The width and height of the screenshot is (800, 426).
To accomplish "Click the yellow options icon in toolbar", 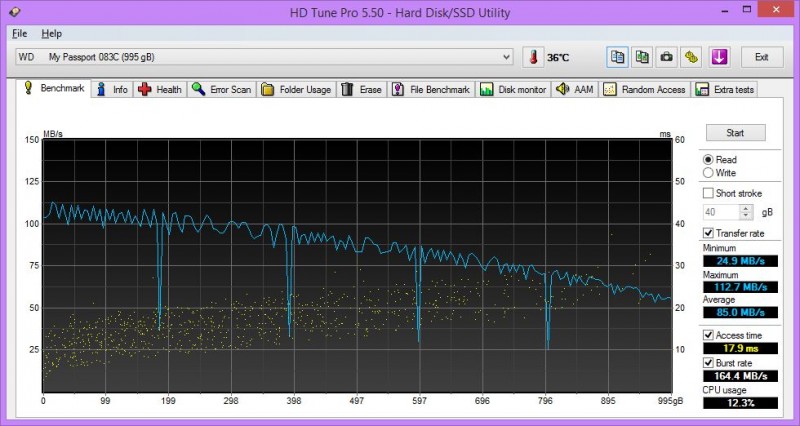I will (x=691, y=57).
